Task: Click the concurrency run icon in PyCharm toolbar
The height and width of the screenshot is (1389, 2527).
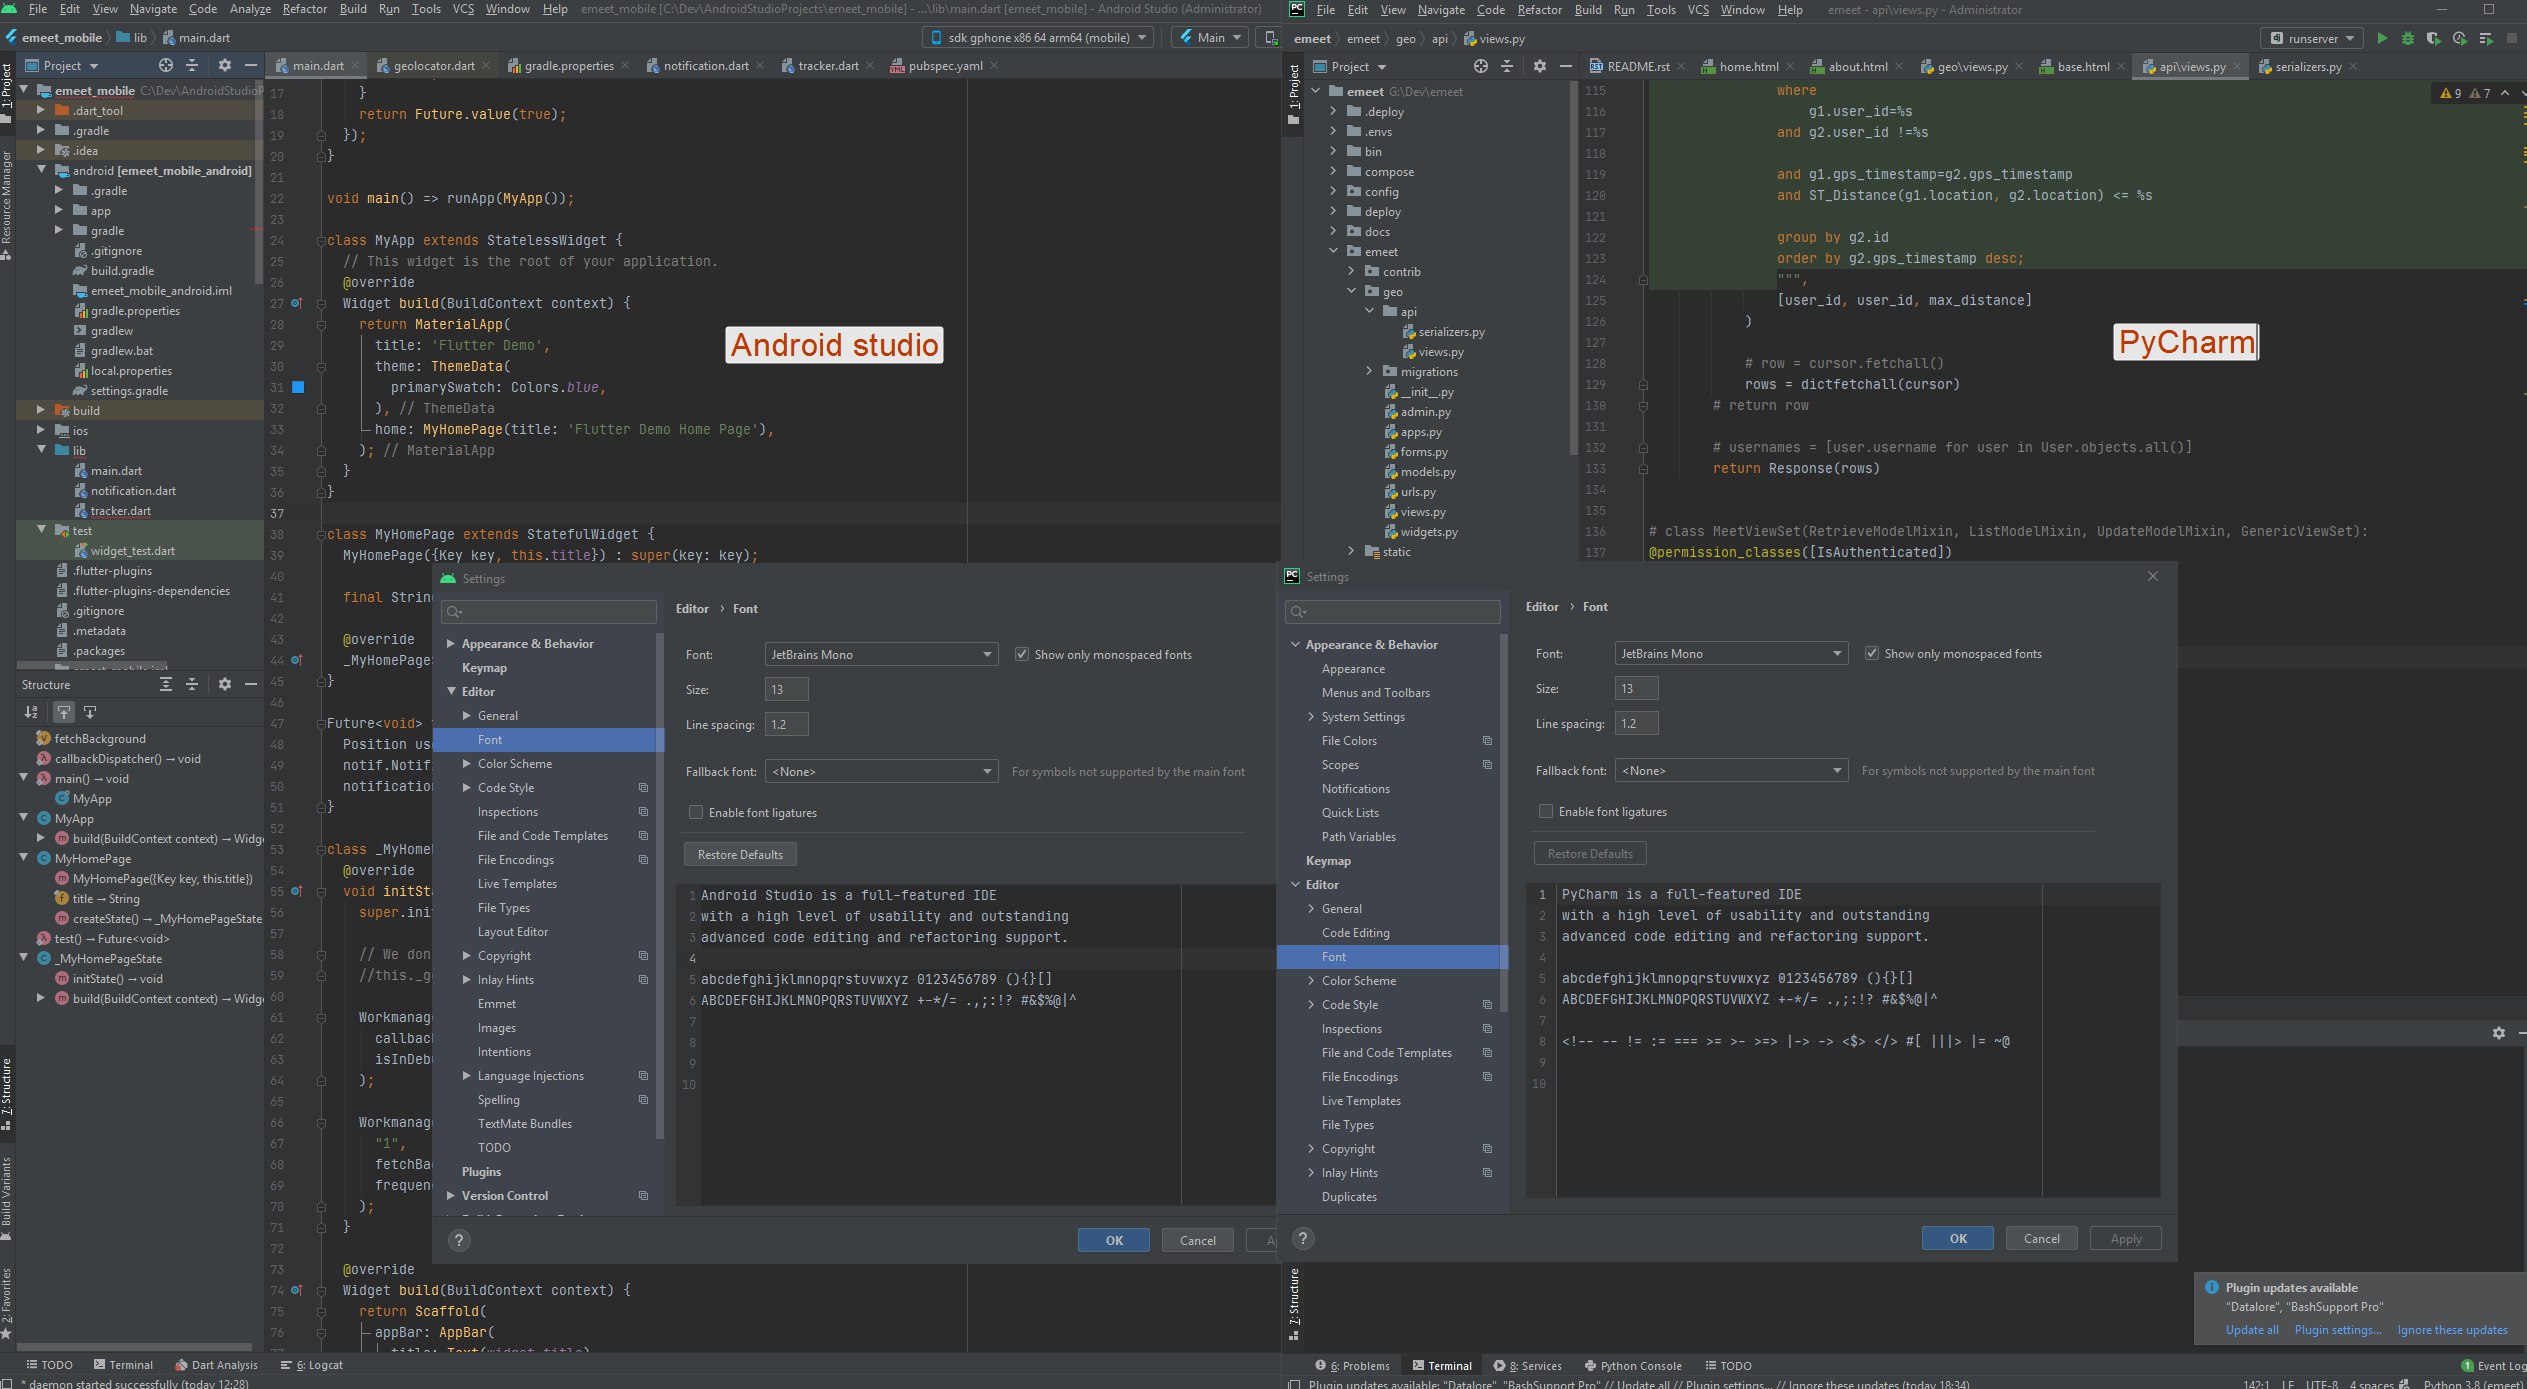Action: (2486, 38)
